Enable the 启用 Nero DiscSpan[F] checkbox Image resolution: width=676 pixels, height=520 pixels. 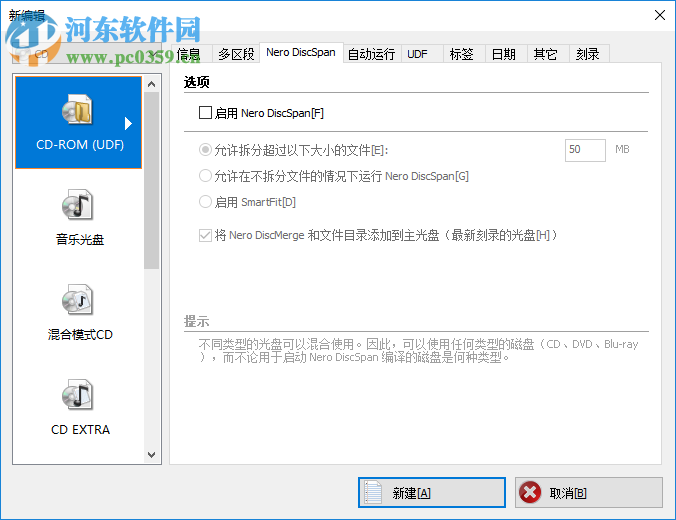pos(205,113)
